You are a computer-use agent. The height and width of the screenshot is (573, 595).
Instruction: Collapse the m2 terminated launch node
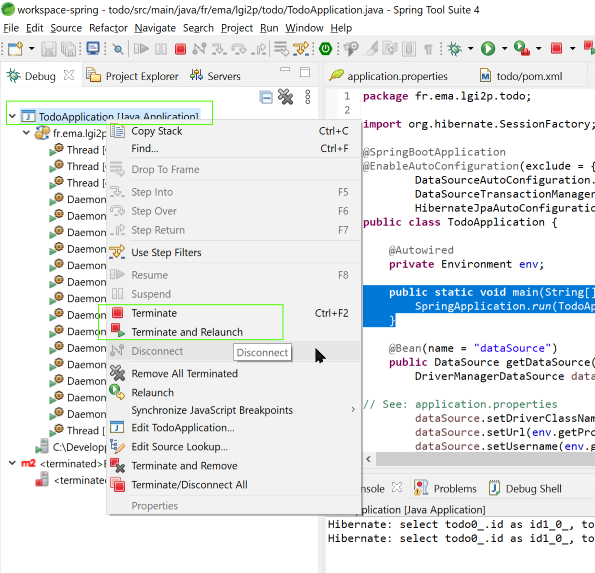click(12, 463)
